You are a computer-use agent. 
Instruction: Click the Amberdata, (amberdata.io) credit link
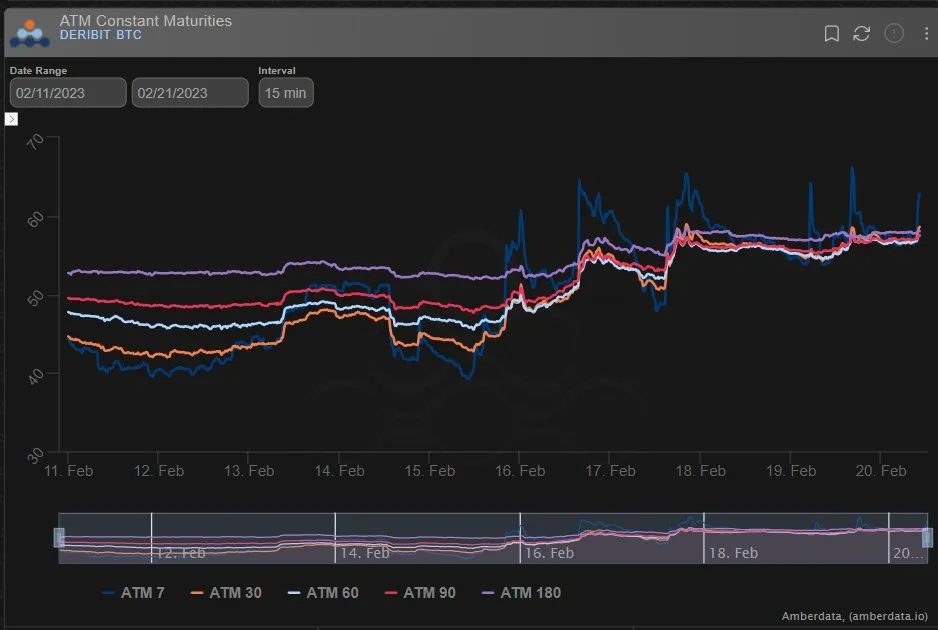tap(854, 616)
